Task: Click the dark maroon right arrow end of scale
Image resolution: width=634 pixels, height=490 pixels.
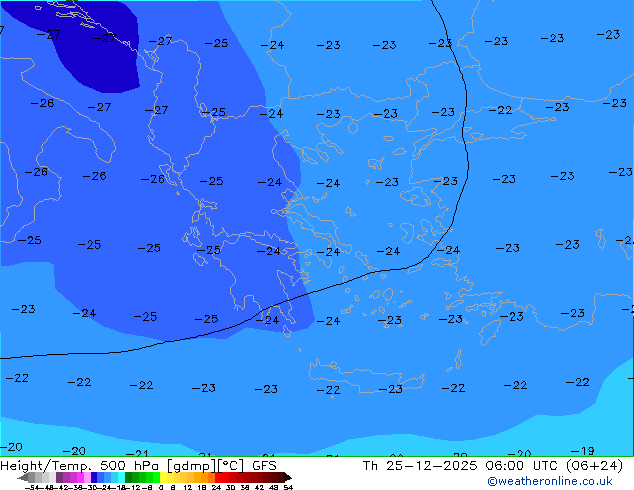Action: click(288, 477)
